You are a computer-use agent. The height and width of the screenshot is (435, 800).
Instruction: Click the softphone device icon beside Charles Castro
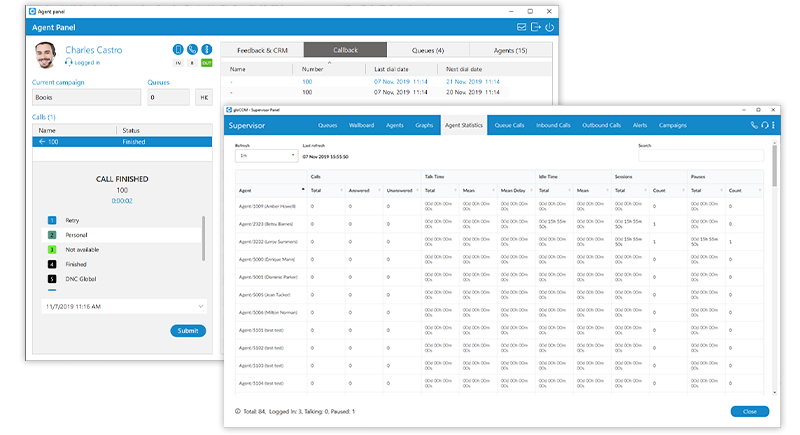177,49
